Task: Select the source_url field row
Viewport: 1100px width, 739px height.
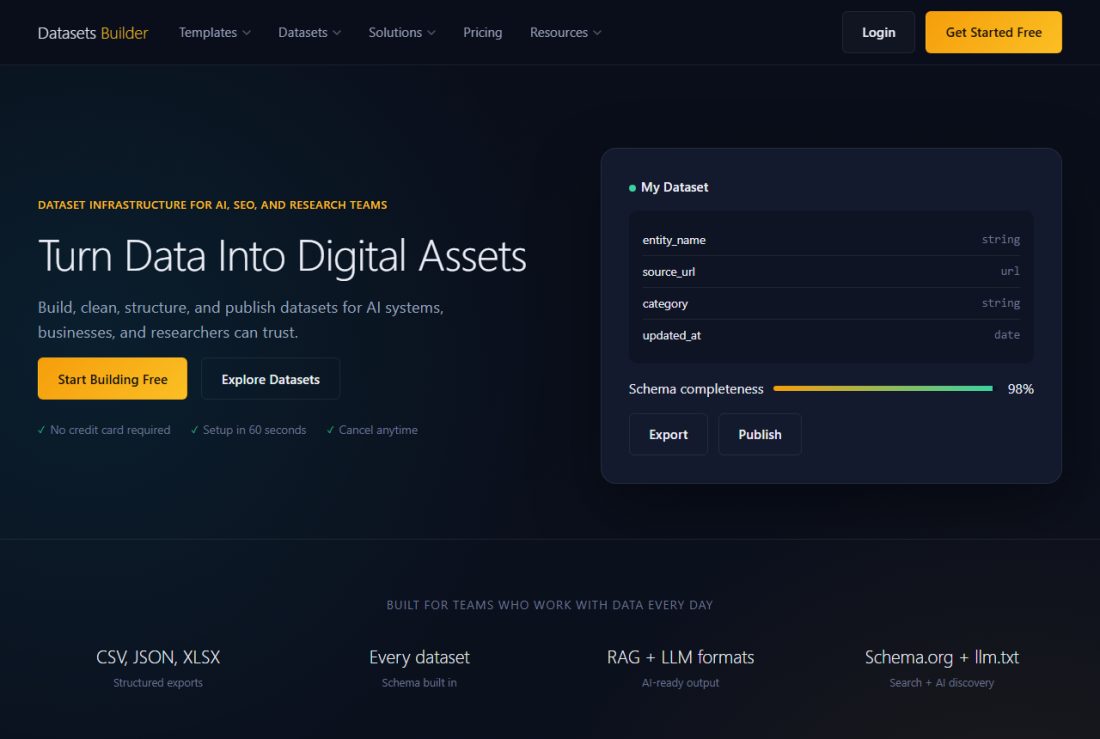Action: click(831, 272)
